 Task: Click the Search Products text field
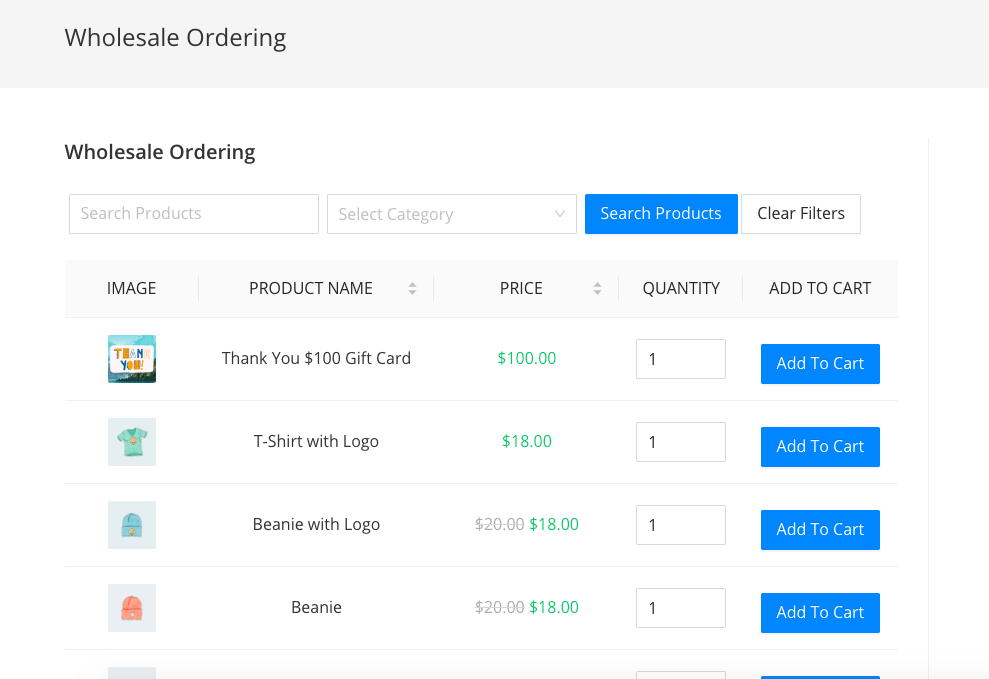pyautogui.click(x=194, y=214)
